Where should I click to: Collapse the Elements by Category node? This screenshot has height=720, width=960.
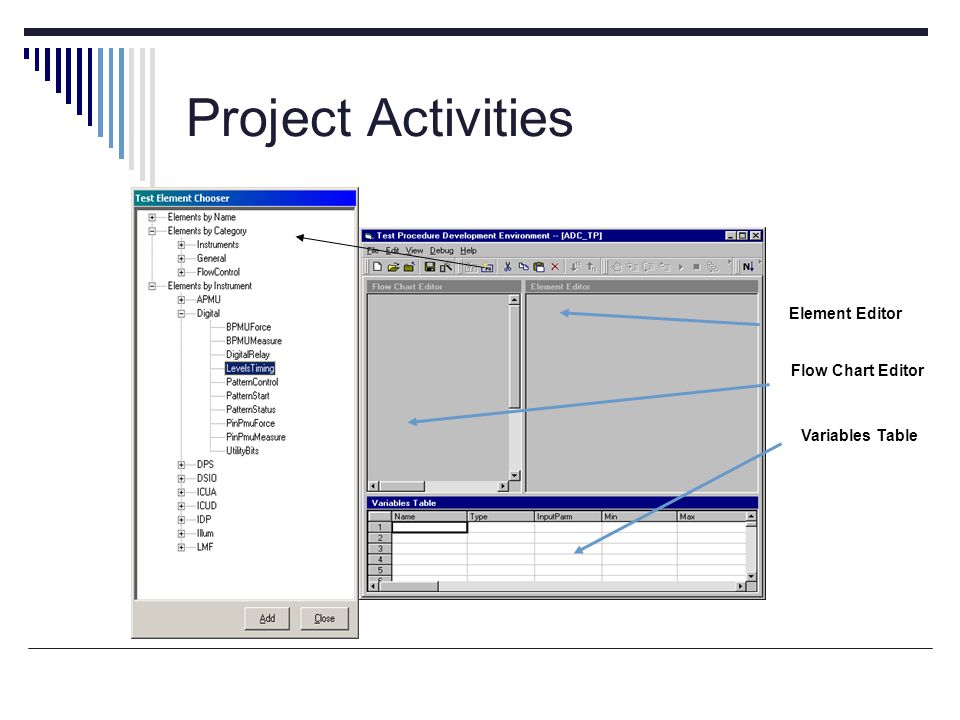point(152,231)
